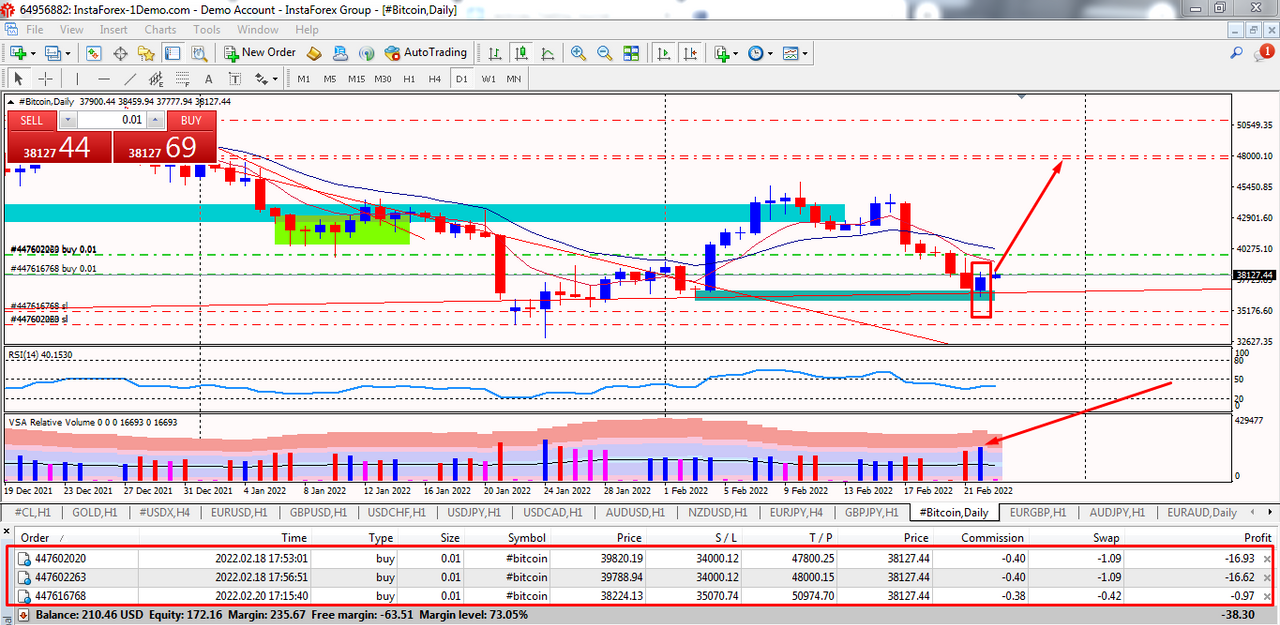Image resolution: width=1280 pixels, height=625 pixels.
Task: Expand the Arrows objects dropdown
Action: pos(275,79)
